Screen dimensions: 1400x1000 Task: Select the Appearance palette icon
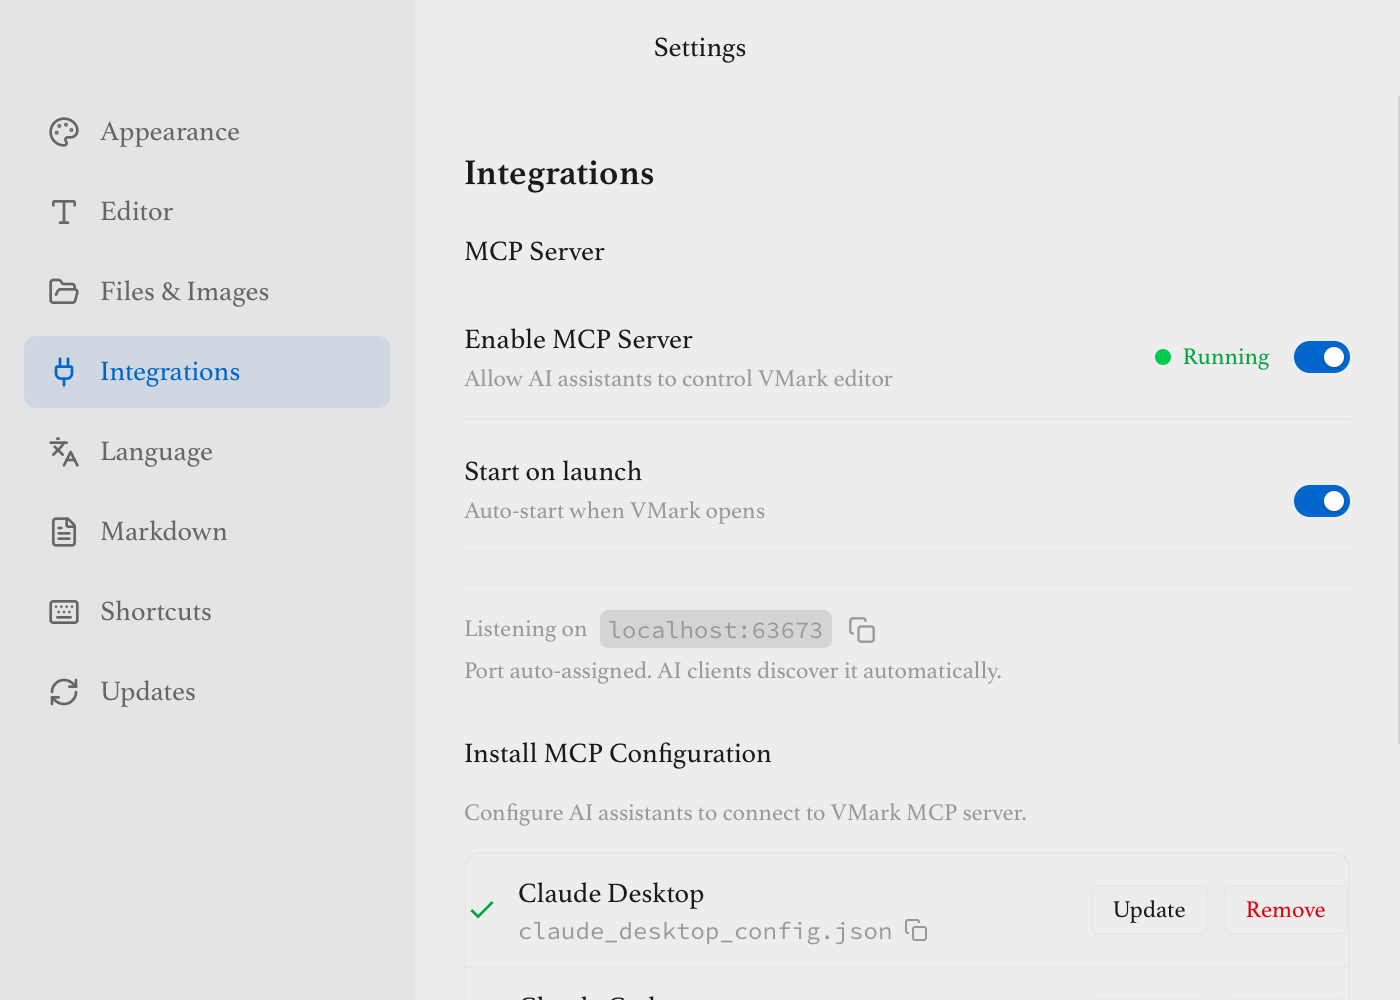click(63, 131)
